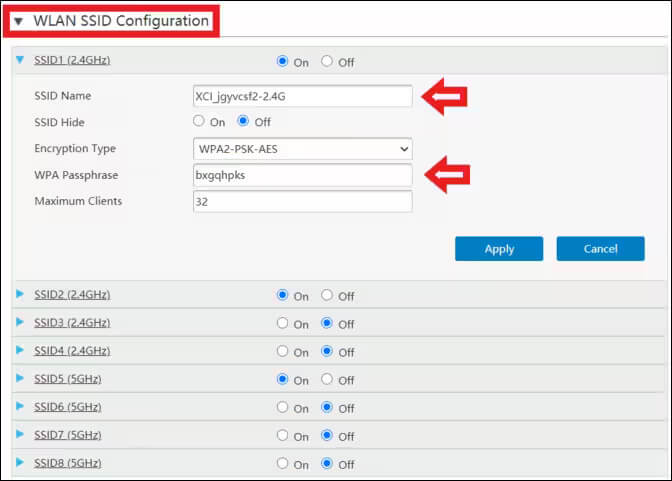
Task: Turn SSID1 Off radio button
Action: coord(327,62)
